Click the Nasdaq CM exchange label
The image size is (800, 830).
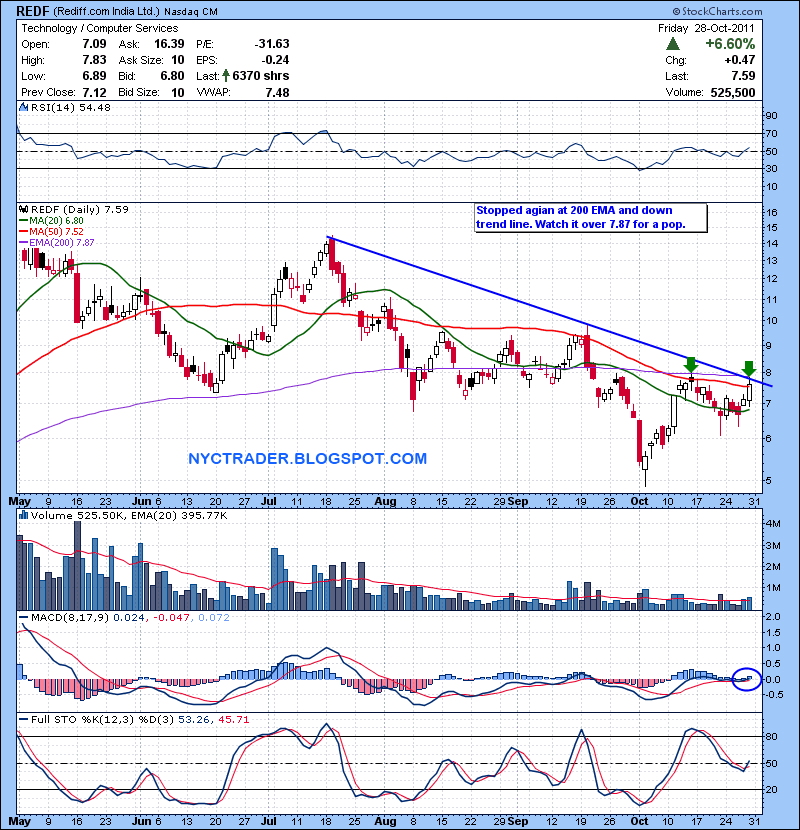191,12
